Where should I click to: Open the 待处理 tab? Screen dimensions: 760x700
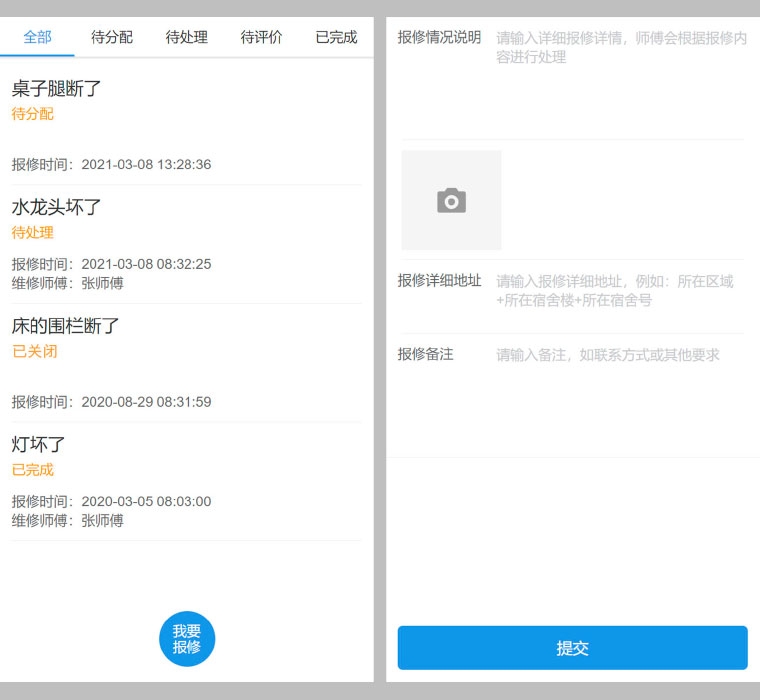tap(187, 37)
